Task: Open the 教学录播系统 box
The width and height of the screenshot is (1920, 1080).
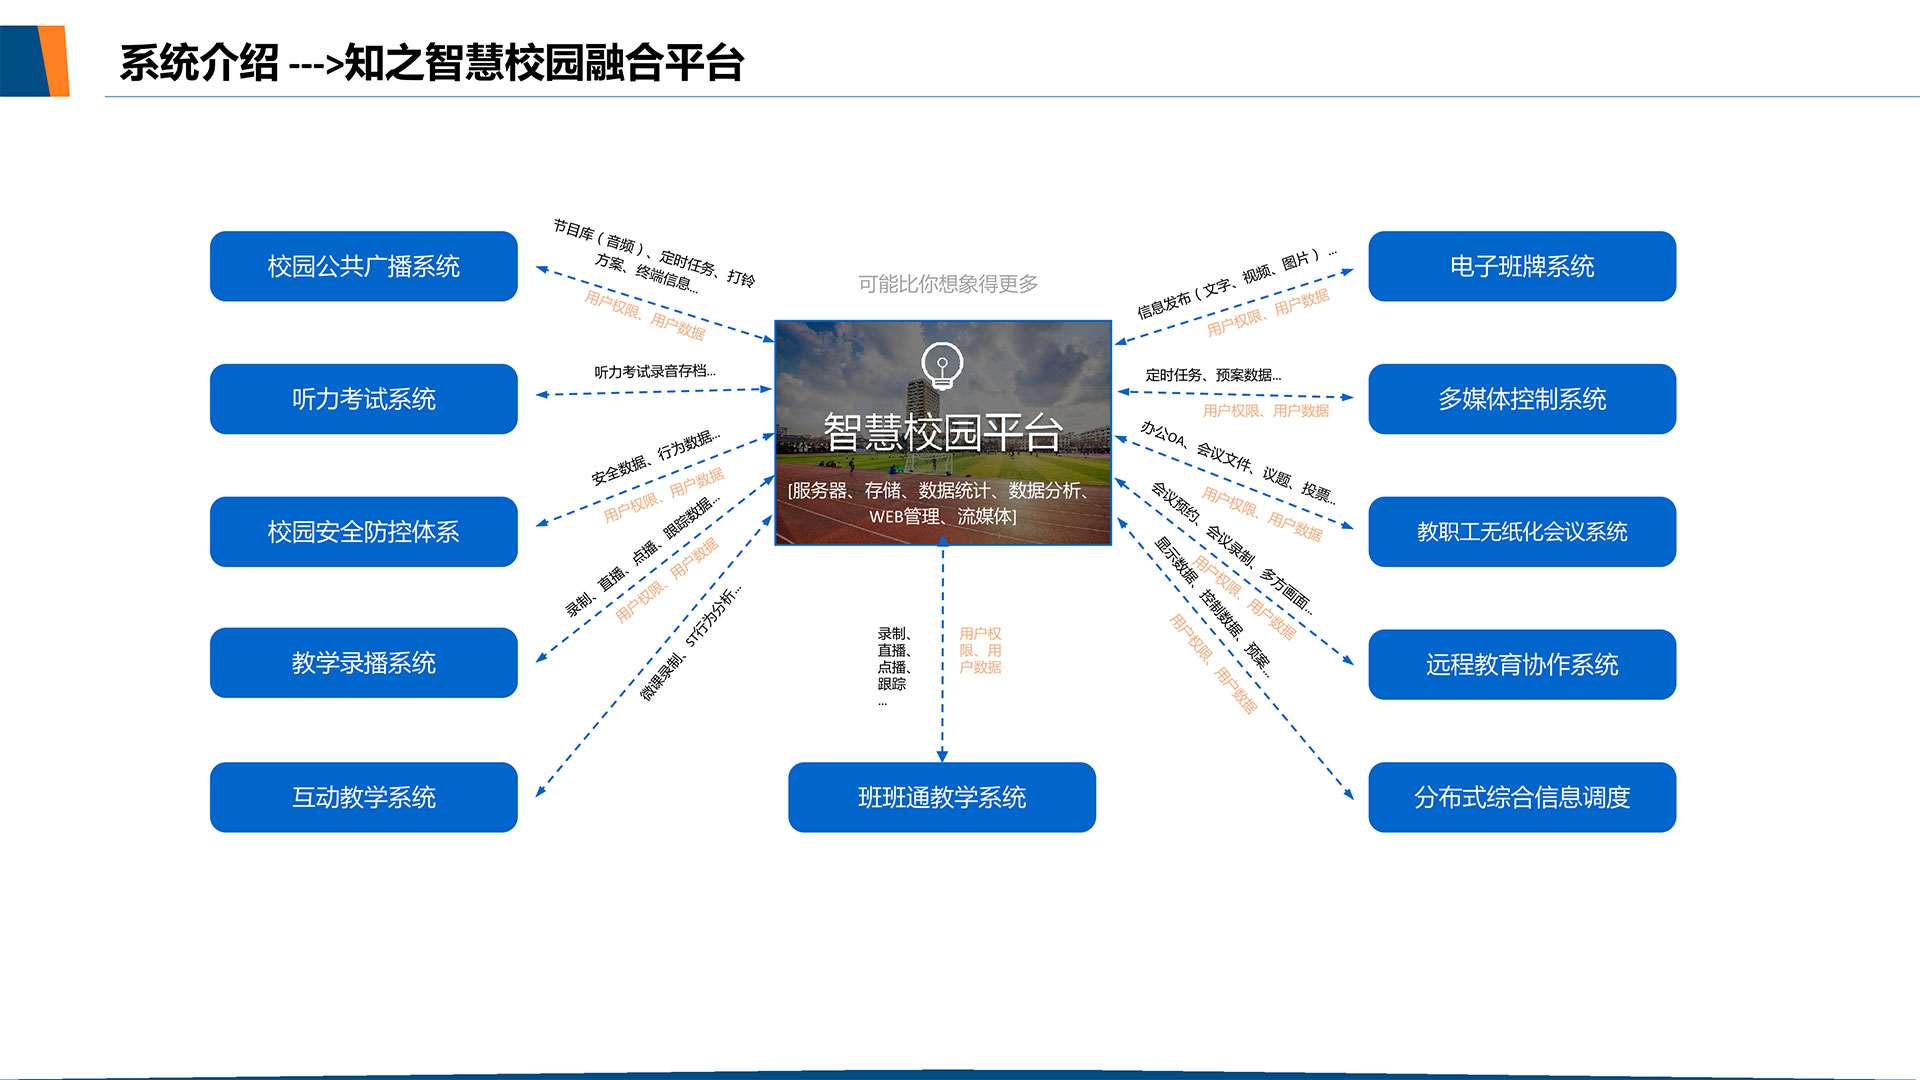Action: (363, 663)
